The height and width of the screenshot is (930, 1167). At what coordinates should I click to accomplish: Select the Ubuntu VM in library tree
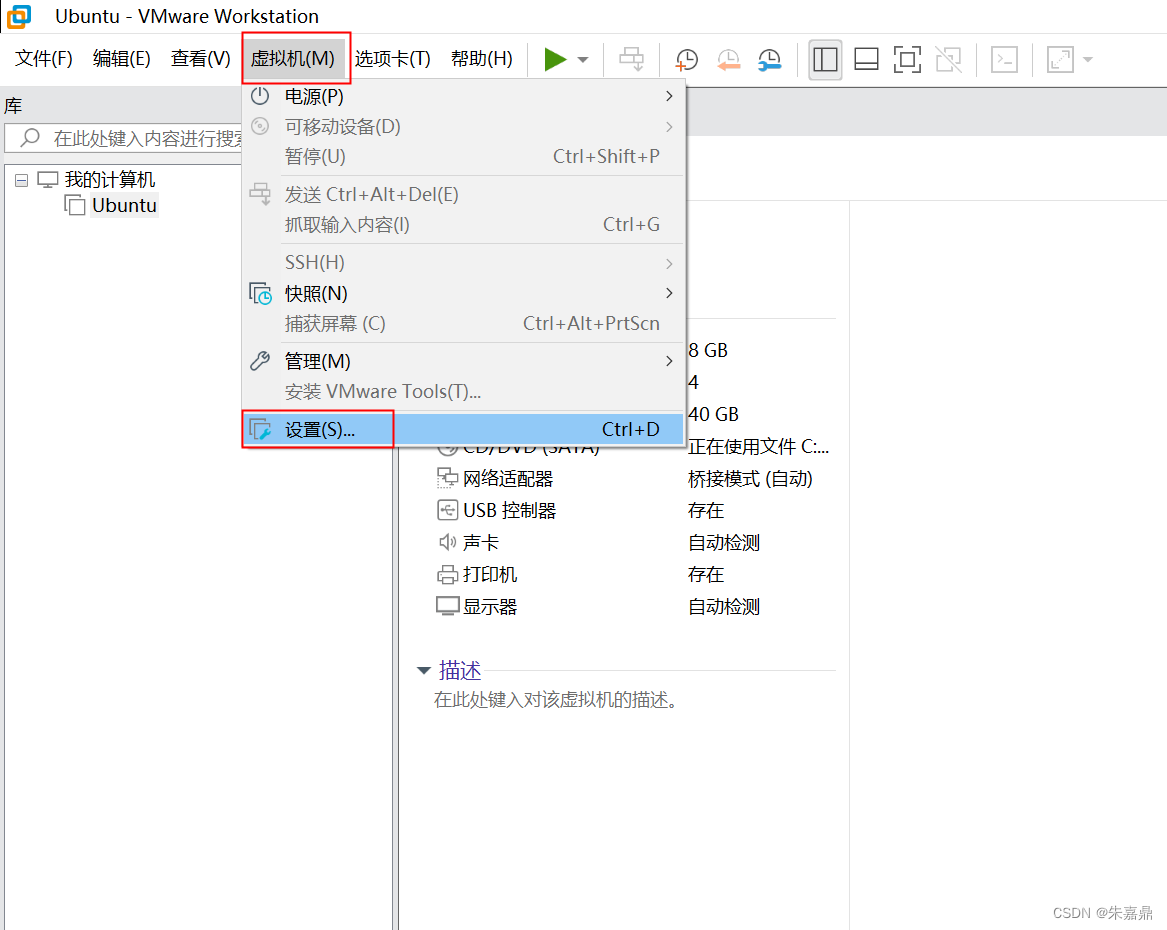pos(124,205)
